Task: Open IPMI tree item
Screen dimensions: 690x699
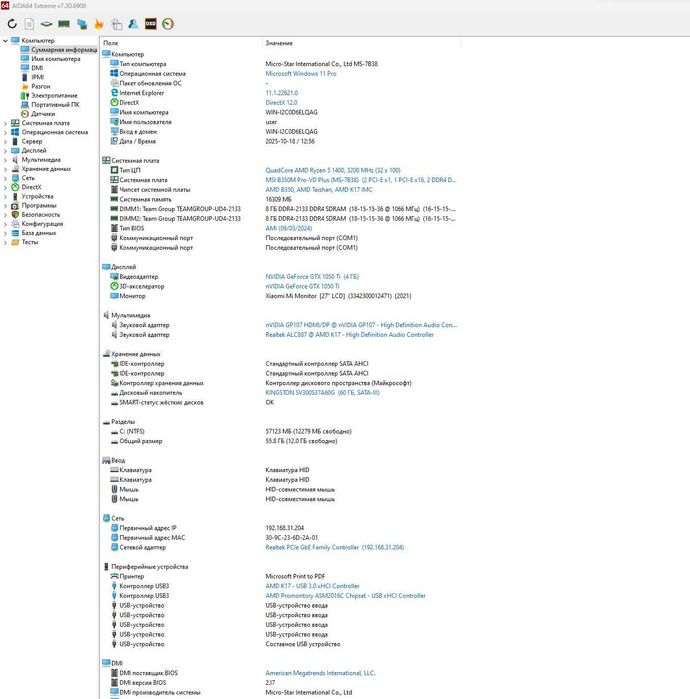Action: click(37, 77)
